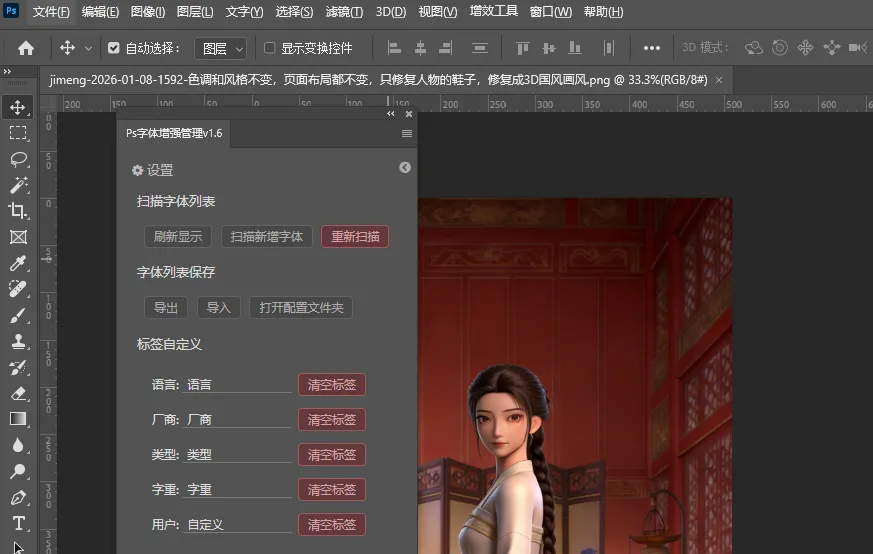Select the History Brush tool
Viewport: 873px width, 554px height.
tap(18, 367)
